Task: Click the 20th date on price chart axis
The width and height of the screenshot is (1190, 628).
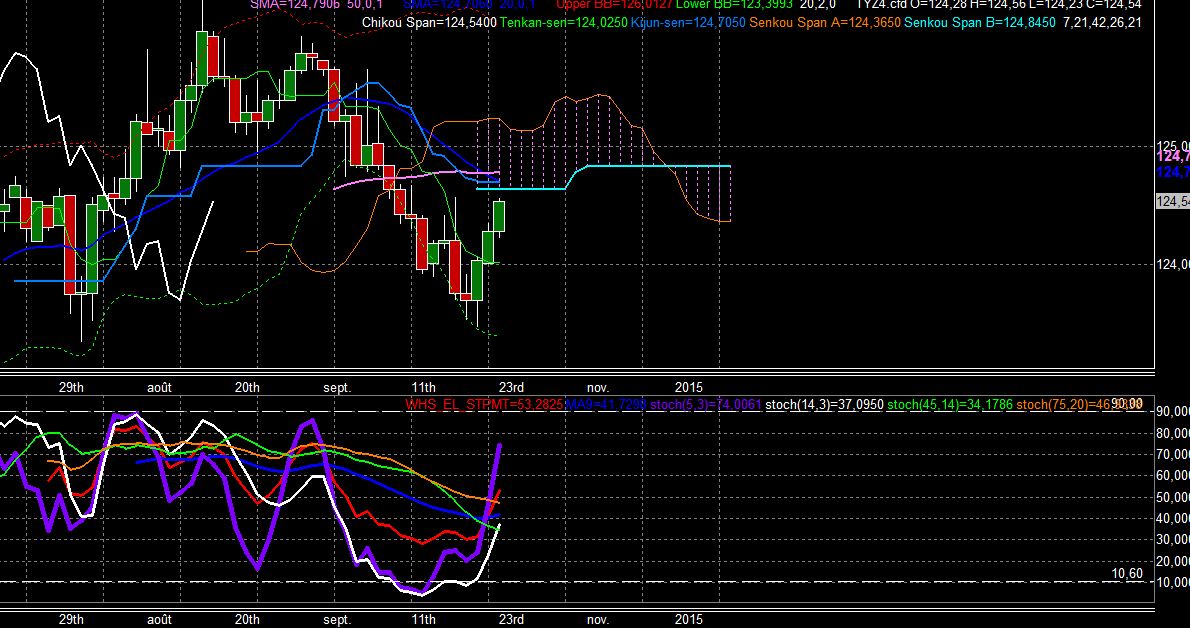Action: pyautogui.click(x=247, y=387)
